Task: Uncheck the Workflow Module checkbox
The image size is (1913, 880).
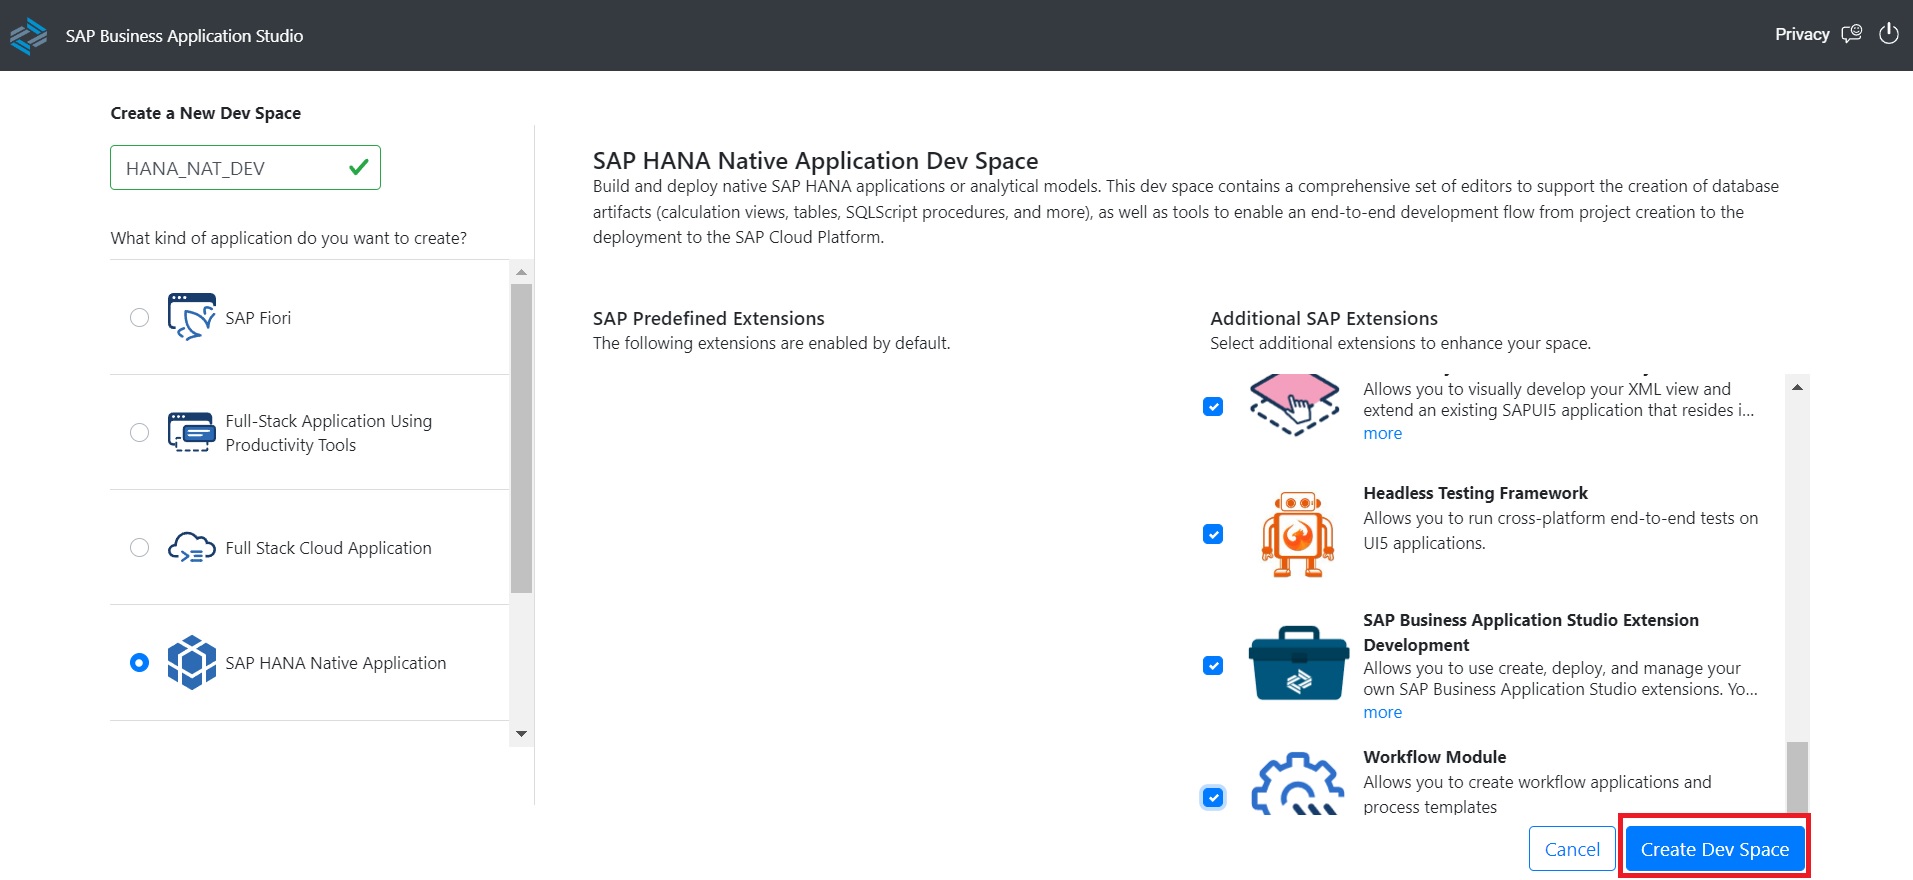Action: pos(1213,797)
